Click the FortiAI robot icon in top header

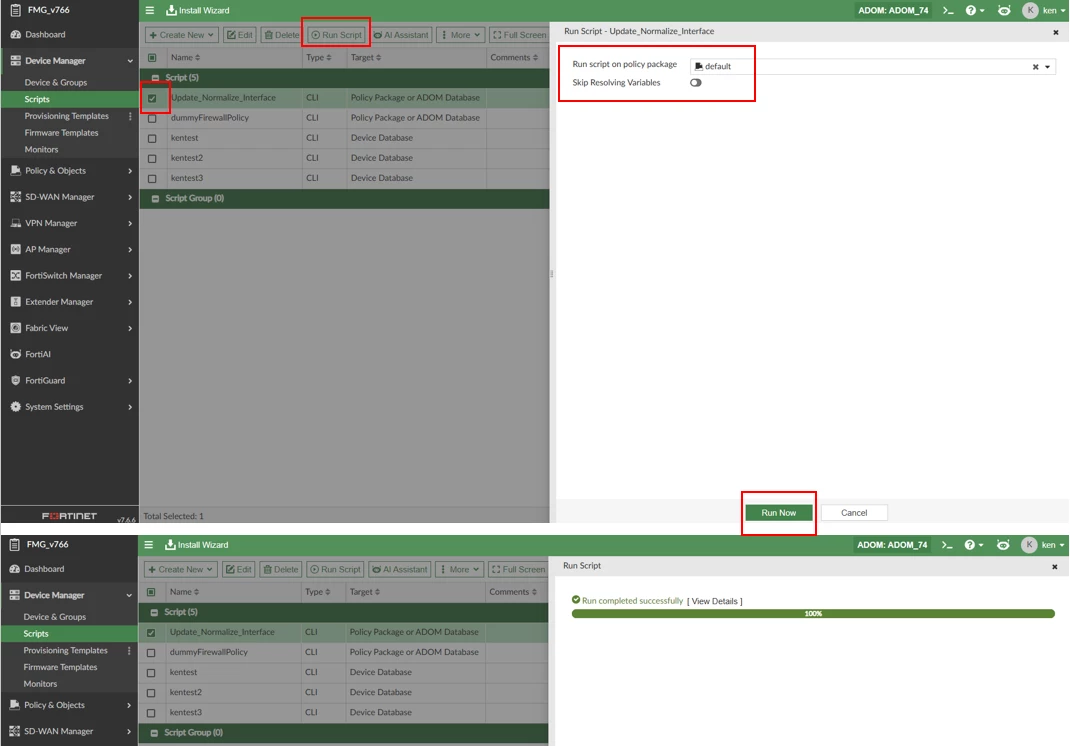[x=1004, y=10]
